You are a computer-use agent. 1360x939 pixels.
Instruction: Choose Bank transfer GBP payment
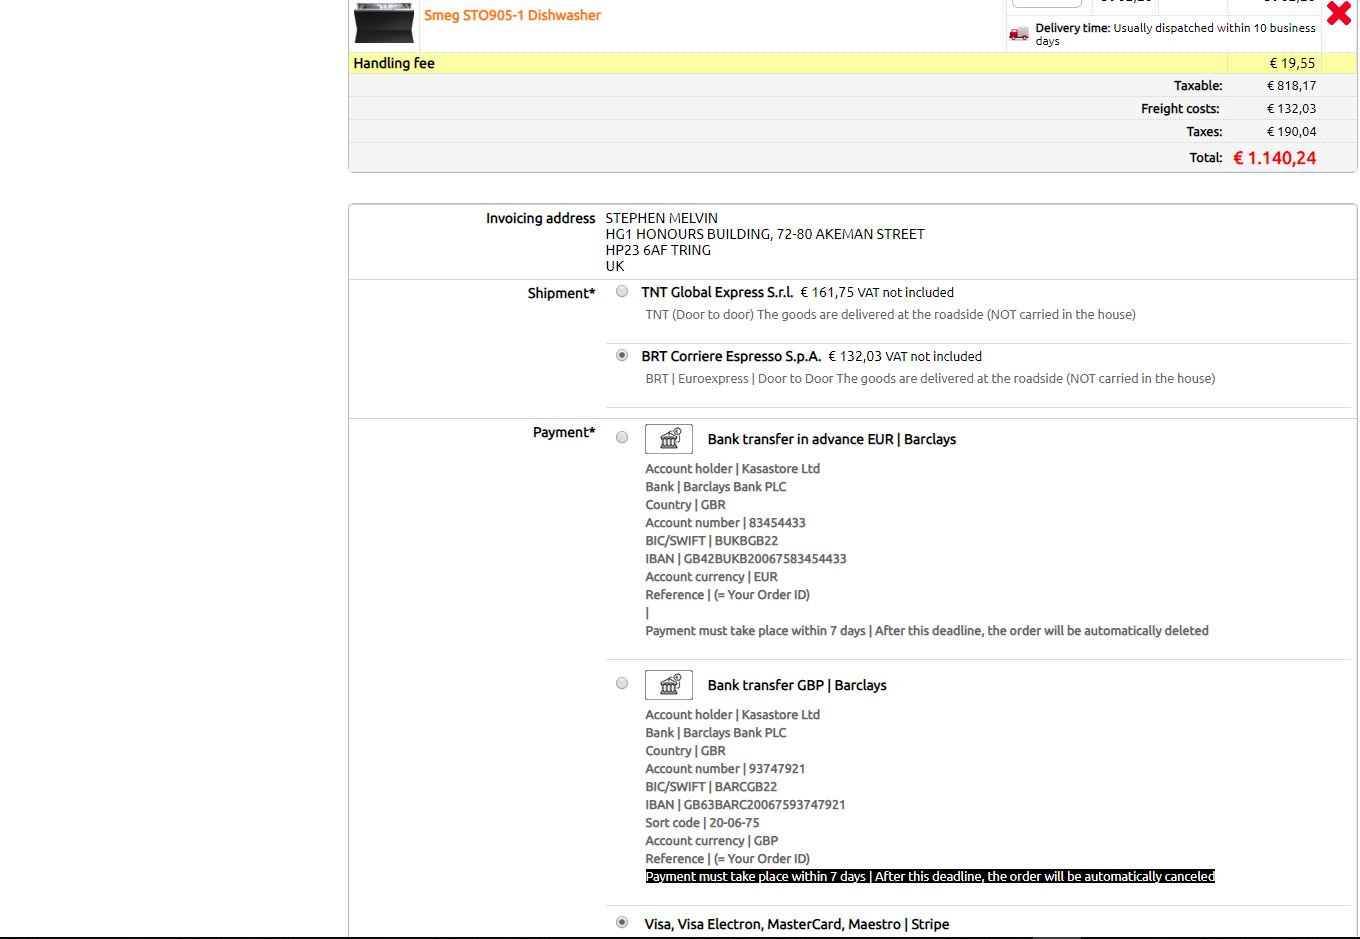[622, 684]
